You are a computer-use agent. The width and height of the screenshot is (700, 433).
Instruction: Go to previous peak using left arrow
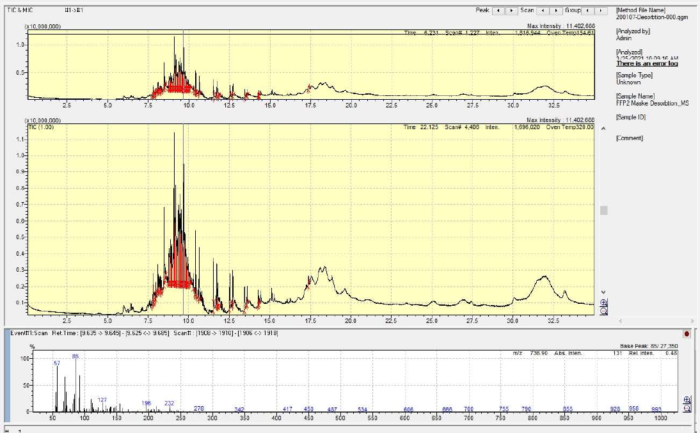(x=499, y=7)
